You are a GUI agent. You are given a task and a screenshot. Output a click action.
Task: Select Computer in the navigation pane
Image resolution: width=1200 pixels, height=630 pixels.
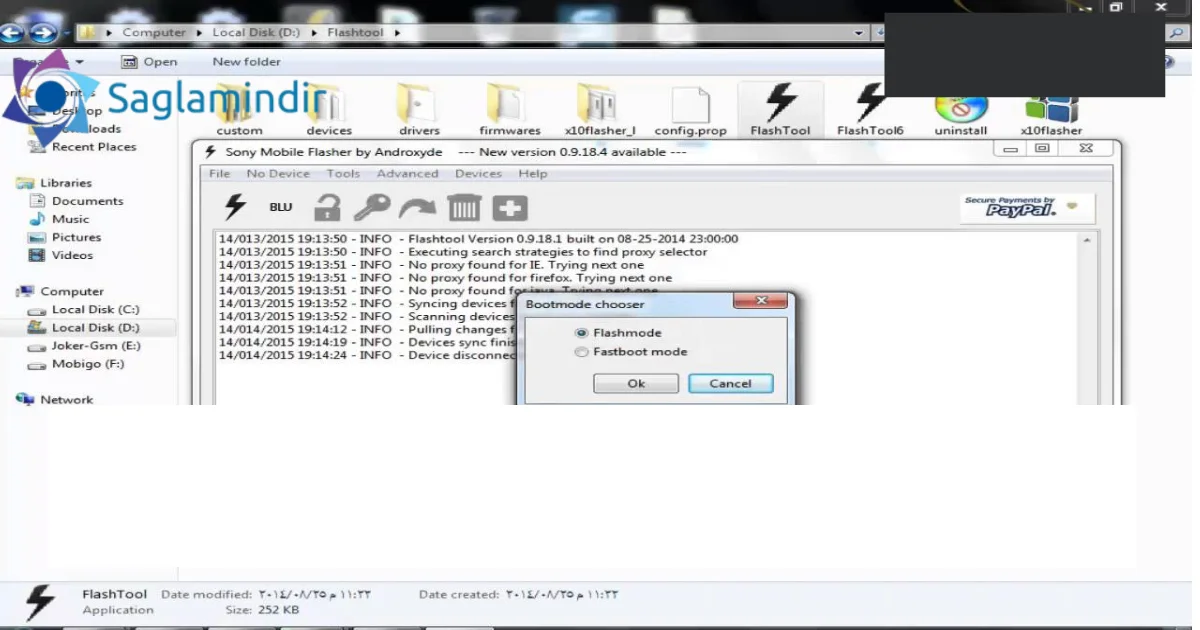click(x=61, y=291)
